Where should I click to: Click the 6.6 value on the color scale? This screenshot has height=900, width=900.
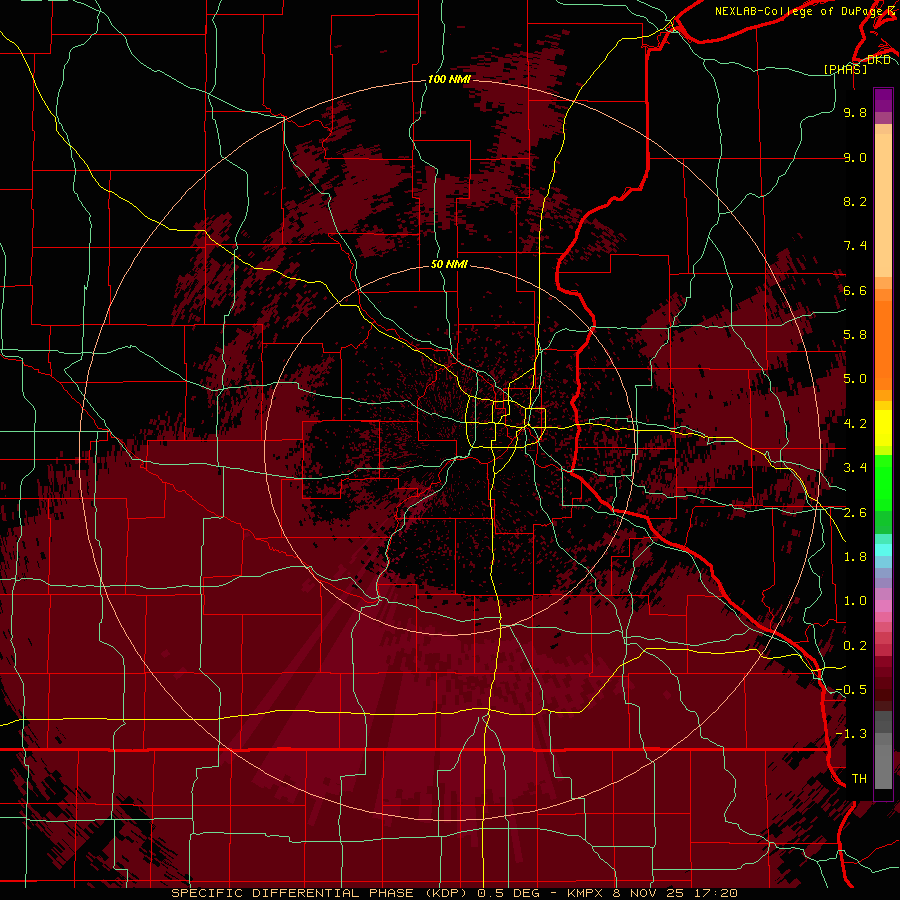tap(855, 290)
